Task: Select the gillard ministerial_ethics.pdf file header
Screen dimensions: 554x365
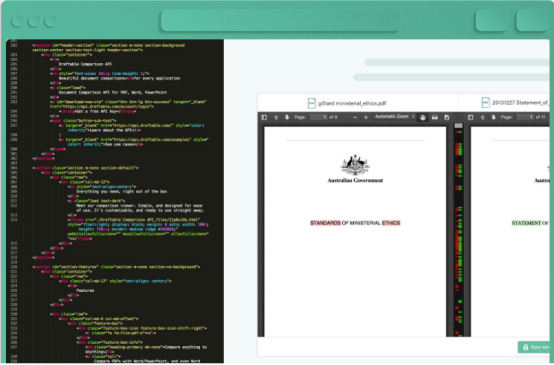Action: [x=347, y=103]
